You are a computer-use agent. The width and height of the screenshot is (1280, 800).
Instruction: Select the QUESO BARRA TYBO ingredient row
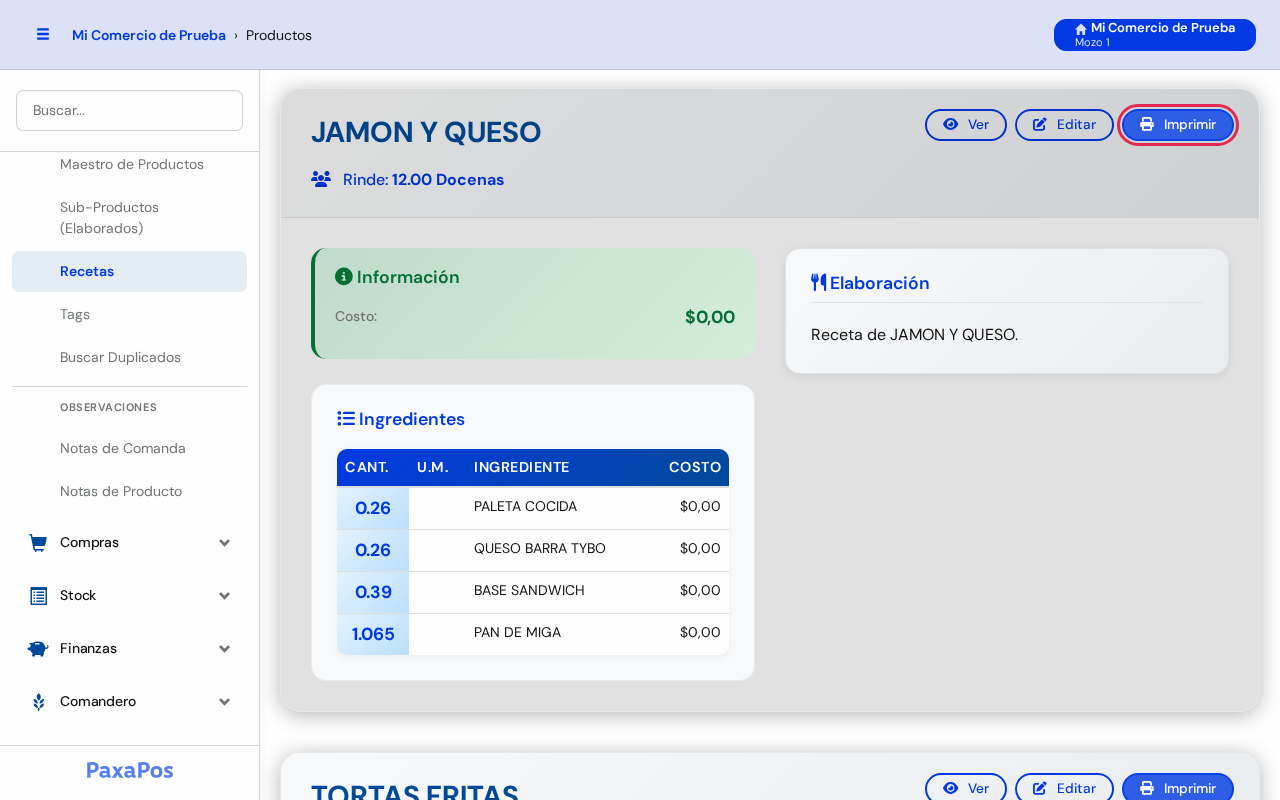pyautogui.click(x=533, y=550)
